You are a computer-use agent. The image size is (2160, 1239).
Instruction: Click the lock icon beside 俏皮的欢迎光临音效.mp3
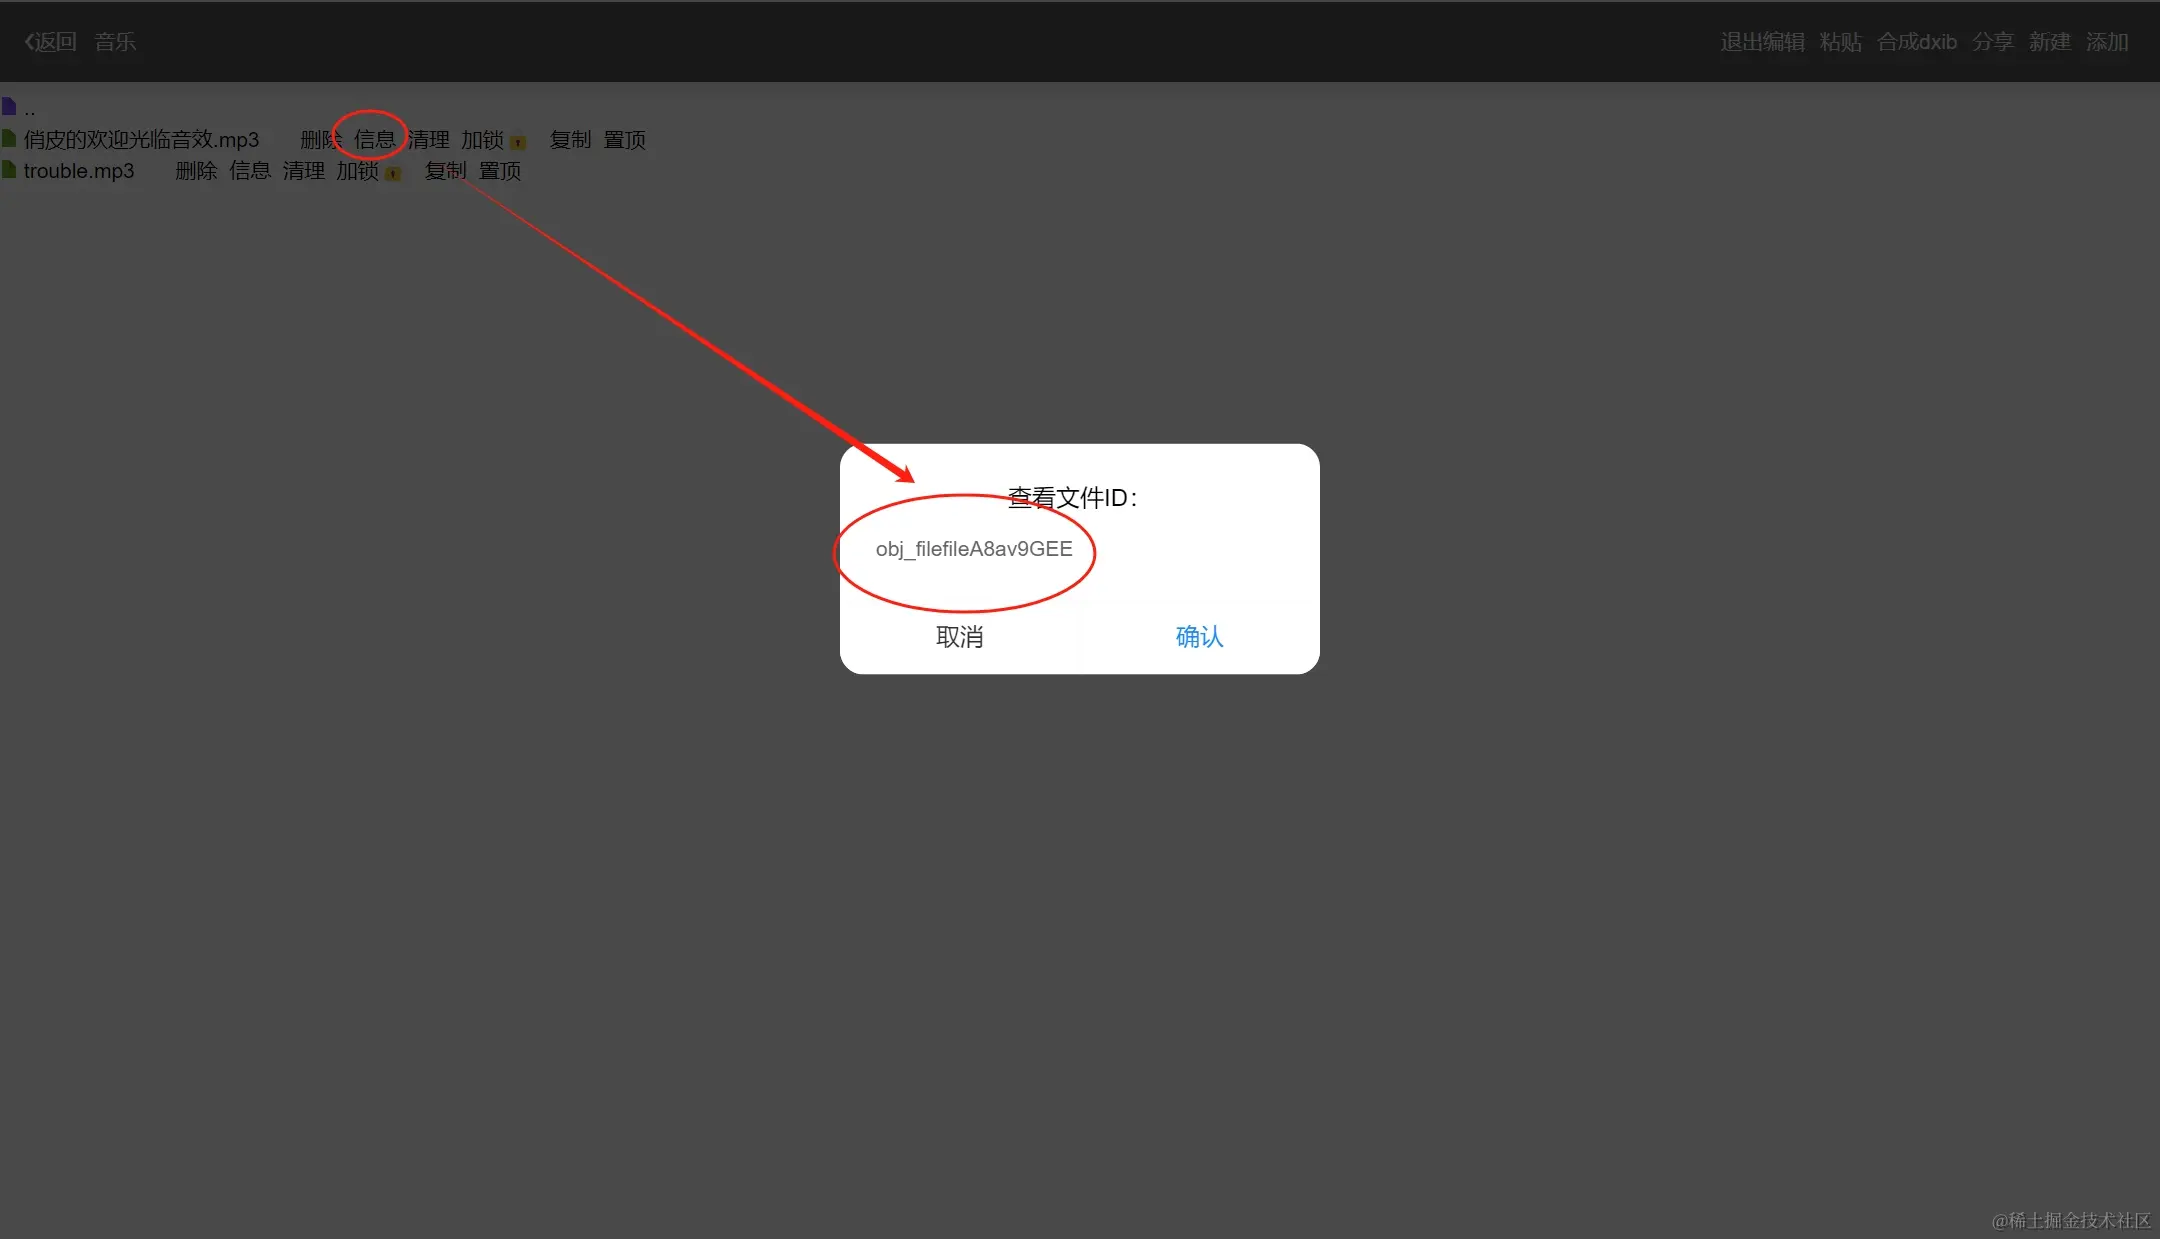(x=518, y=142)
